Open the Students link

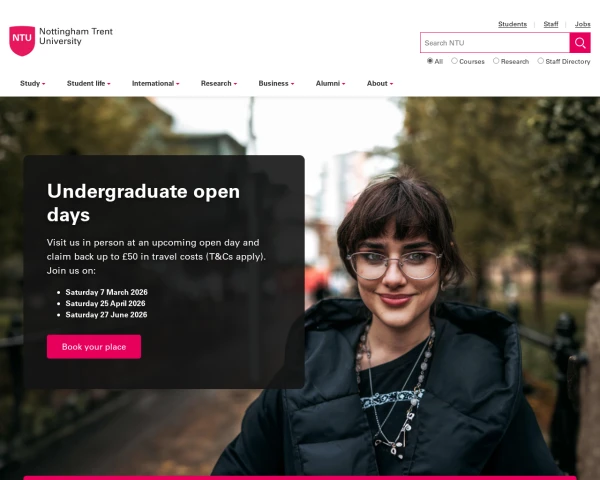point(512,24)
